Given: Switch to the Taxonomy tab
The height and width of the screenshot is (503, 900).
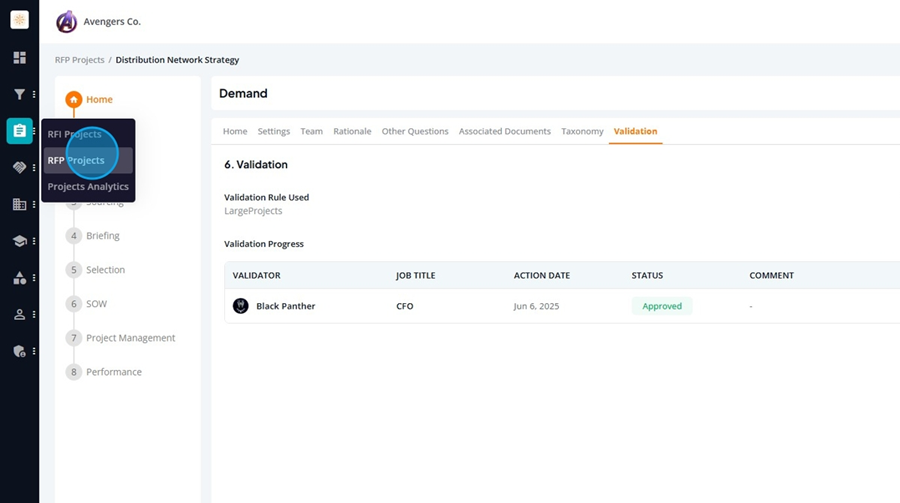Looking at the screenshot, I should 582,131.
